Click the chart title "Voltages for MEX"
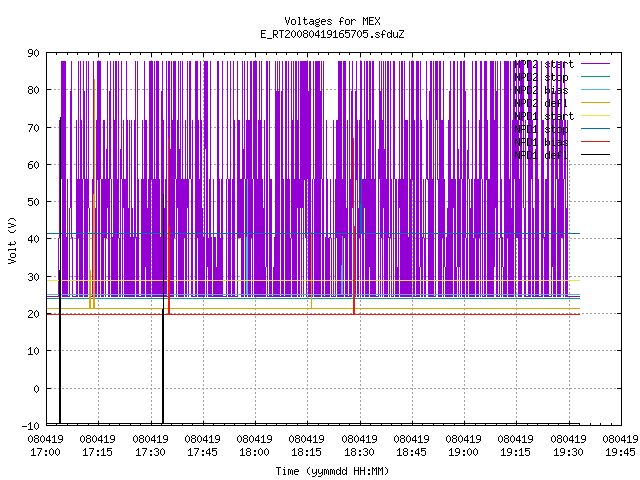Image resolution: width=640 pixels, height=480 pixels. (332, 21)
